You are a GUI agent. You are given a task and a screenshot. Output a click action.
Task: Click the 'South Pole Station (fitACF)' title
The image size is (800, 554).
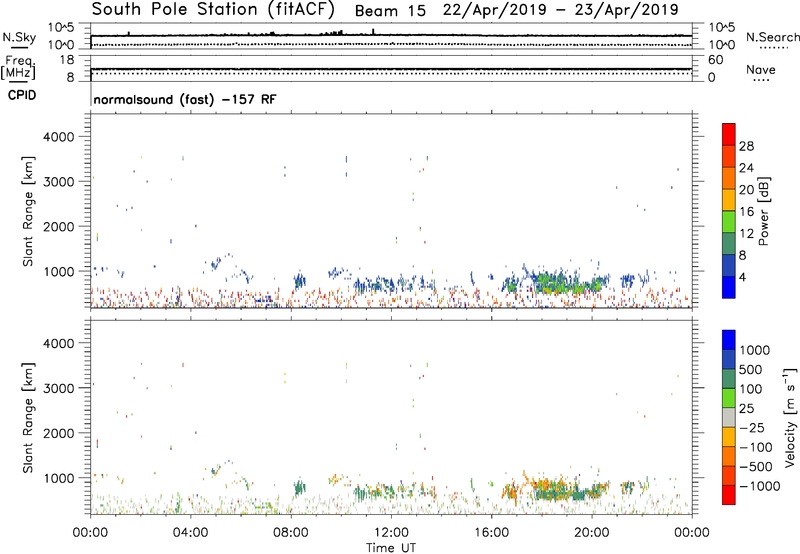click(x=213, y=10)
